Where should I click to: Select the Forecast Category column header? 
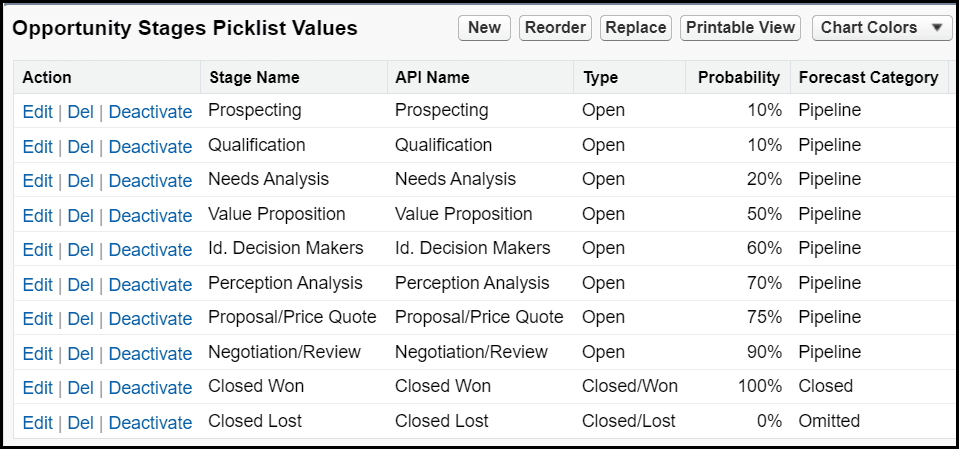[x=868, y=78]
